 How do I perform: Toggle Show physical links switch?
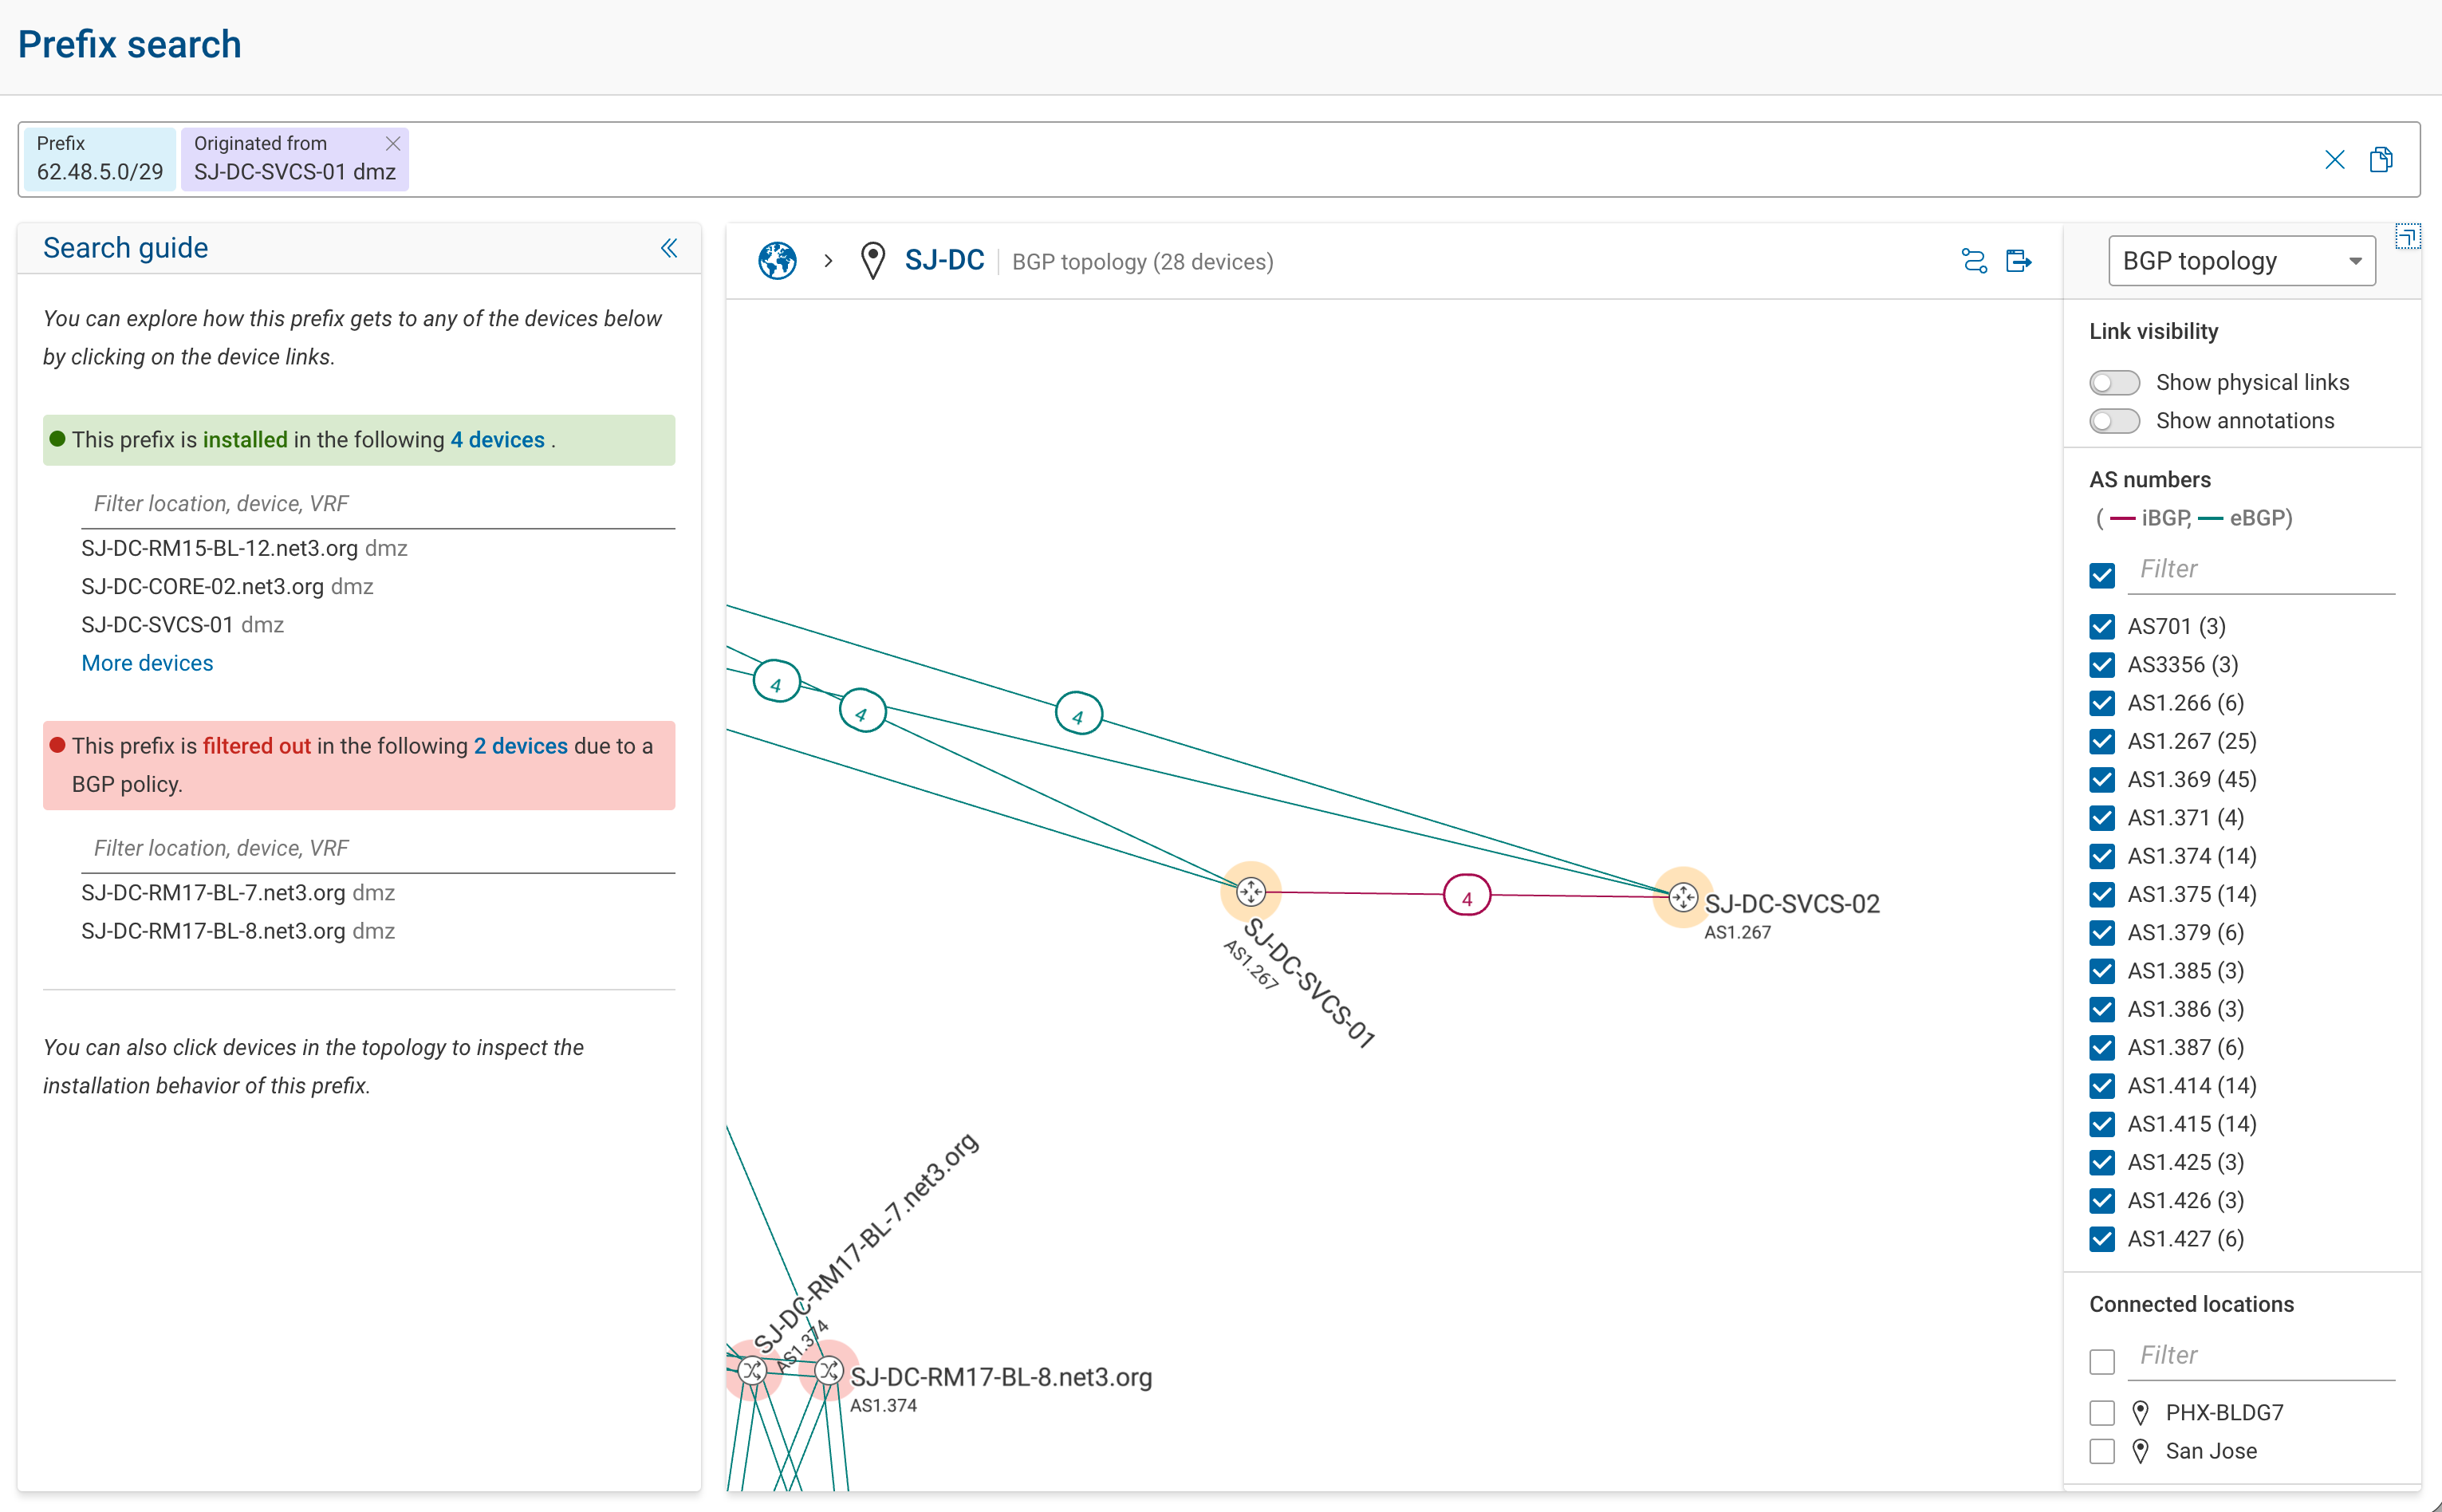(2115, 383)
